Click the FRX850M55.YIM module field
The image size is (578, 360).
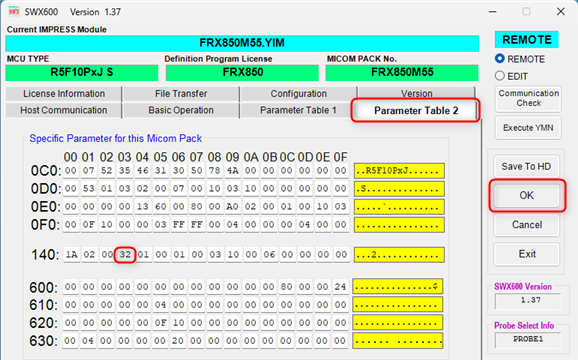click(x=242, y=43)
